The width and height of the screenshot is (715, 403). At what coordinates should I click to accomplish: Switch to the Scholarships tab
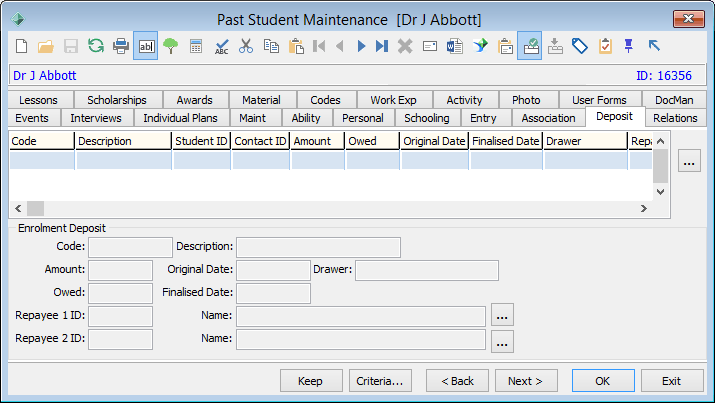(x=117, y=100)
